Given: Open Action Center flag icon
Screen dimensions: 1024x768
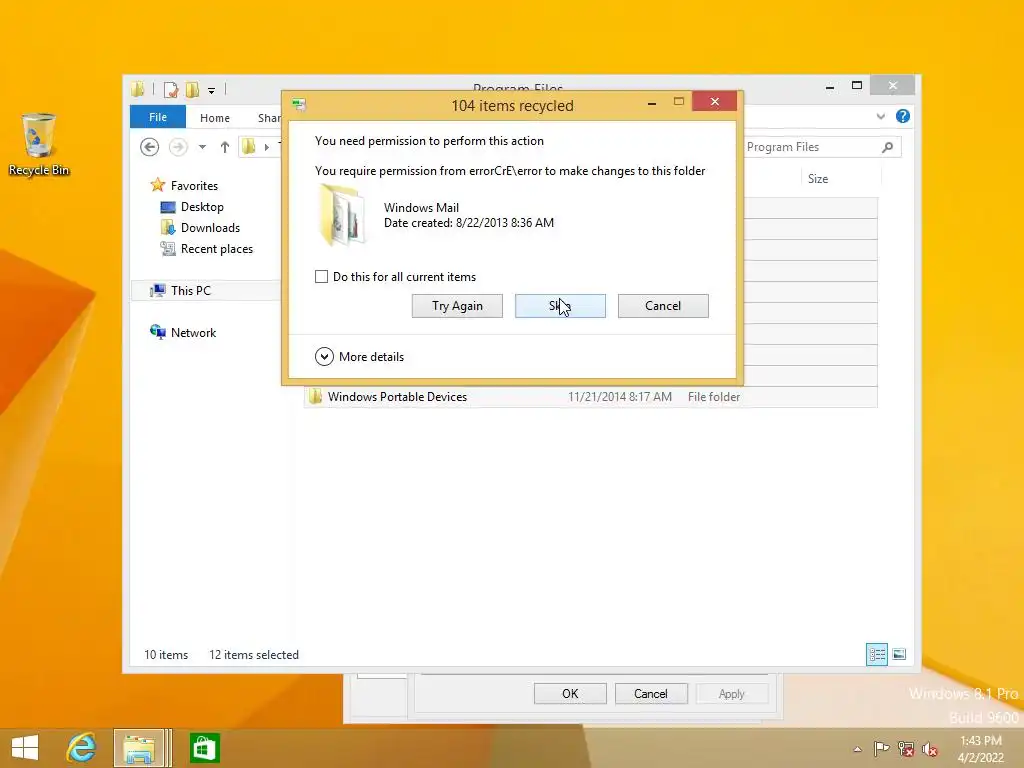Looking at the screenshot, I should 881,749.
